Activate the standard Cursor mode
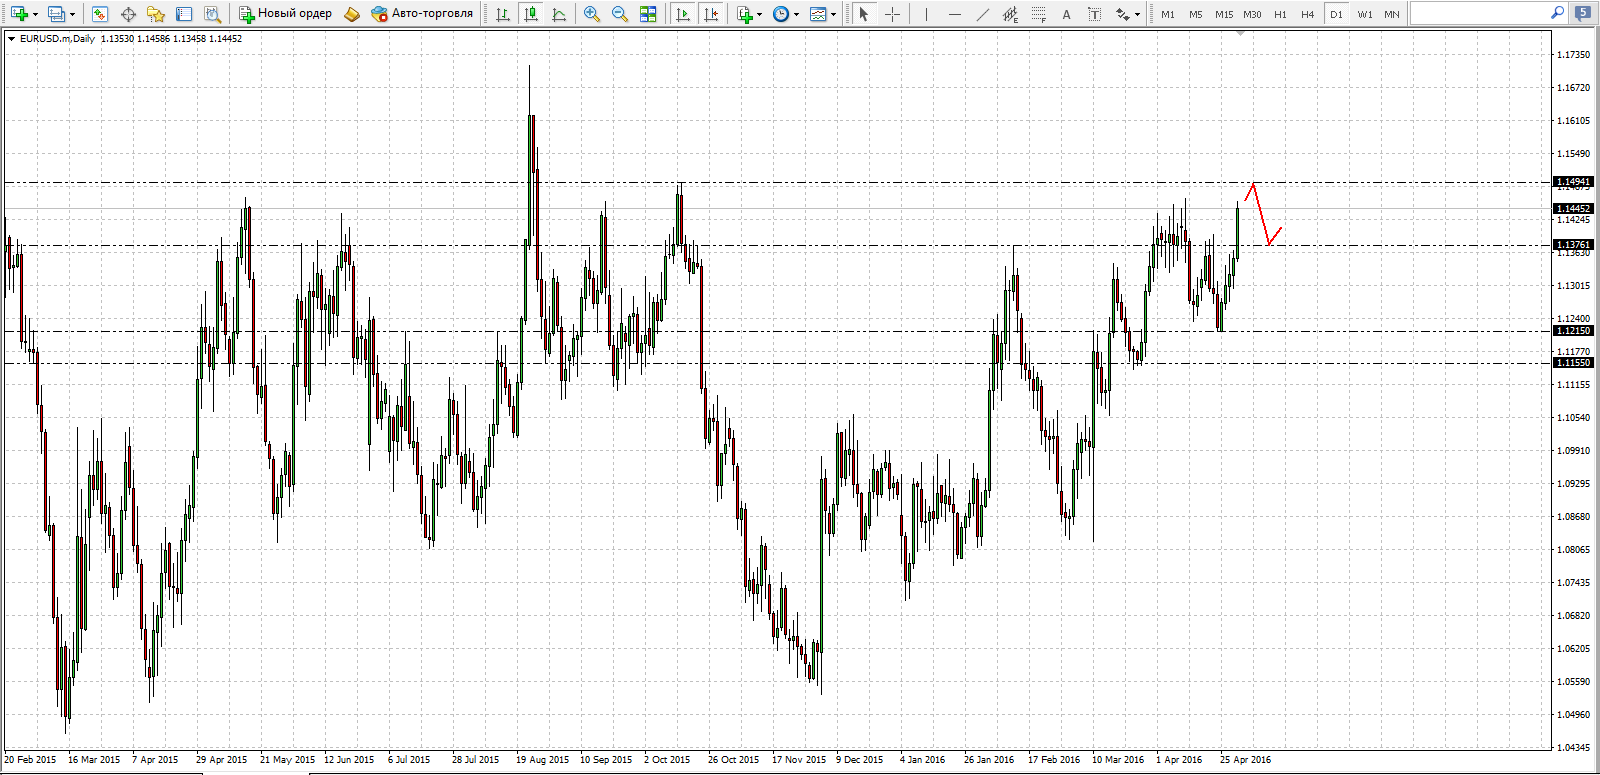Image resolution: width=1600 pixels, height=775 pixels. pyautogui.click(x=864, y=14)
